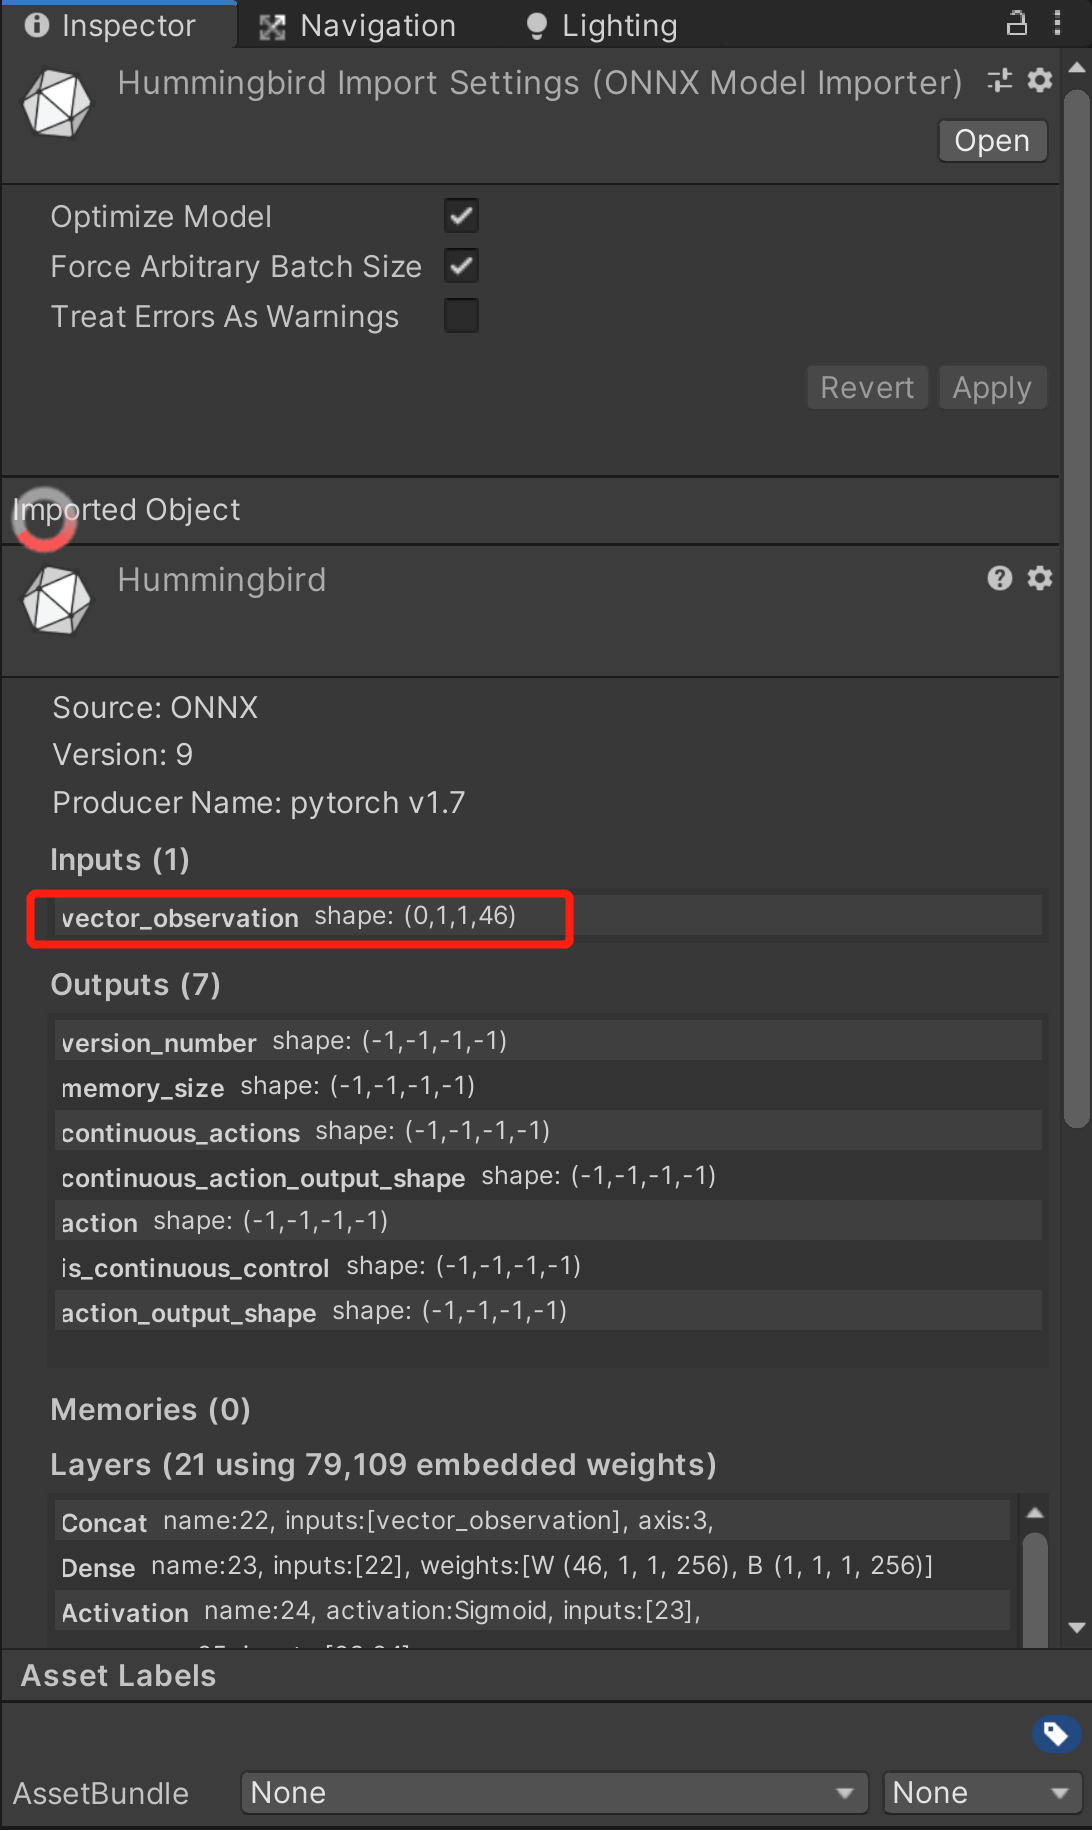Image resolution: width=1092 pixels, height=1830 pixels.
Task: Click the gear icon in the import settings header
Action: tap(1039, 81)
